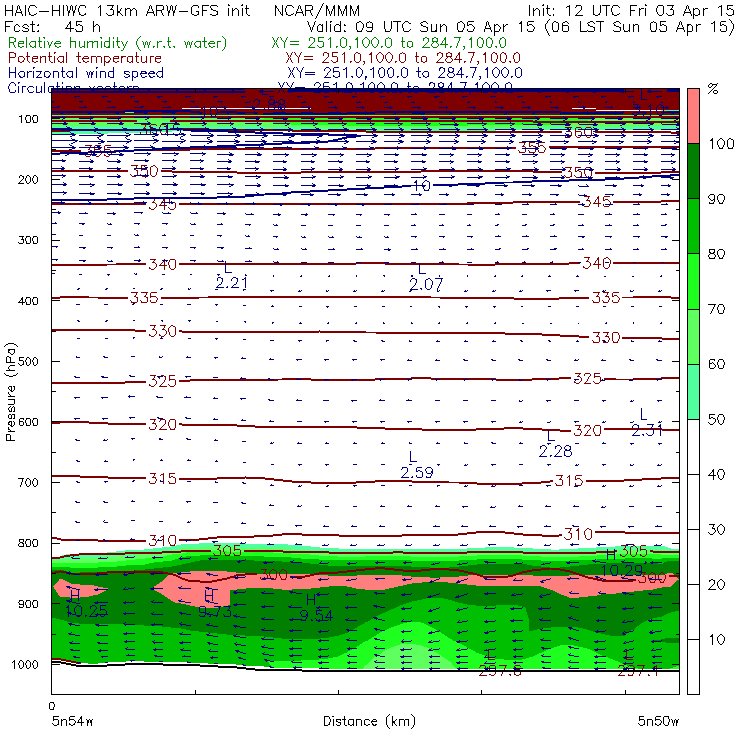Click the colorbar segment between 90 and 100
The image size is (740, 740).
point(693,171)
